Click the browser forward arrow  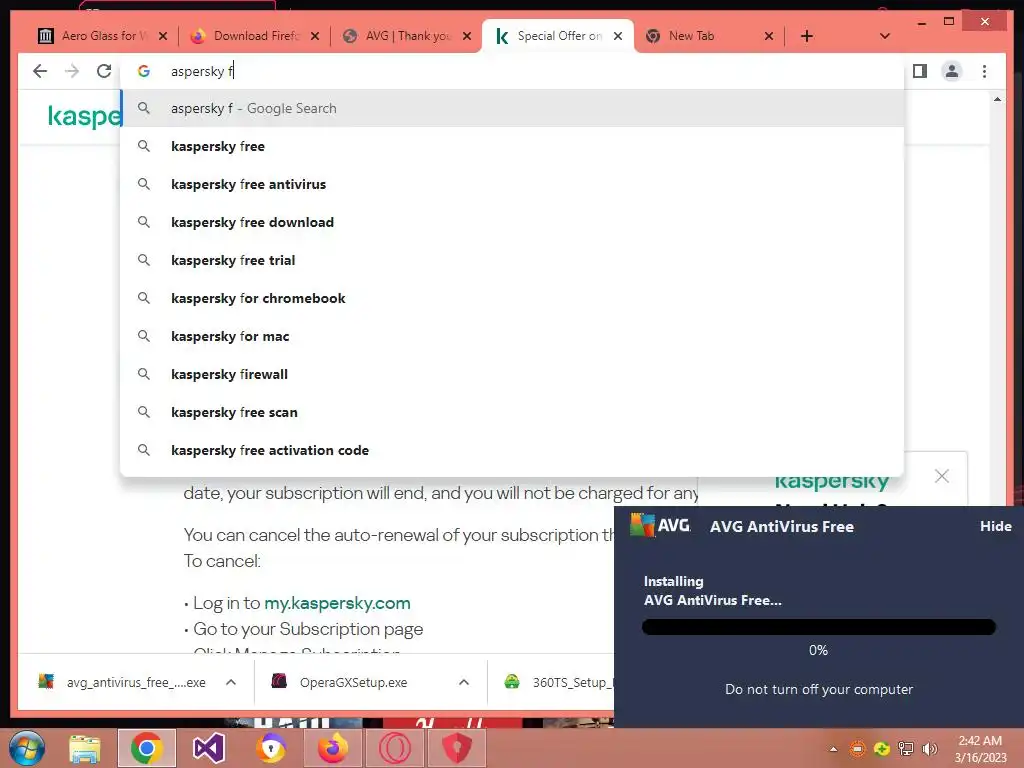[x=72, y=71]
